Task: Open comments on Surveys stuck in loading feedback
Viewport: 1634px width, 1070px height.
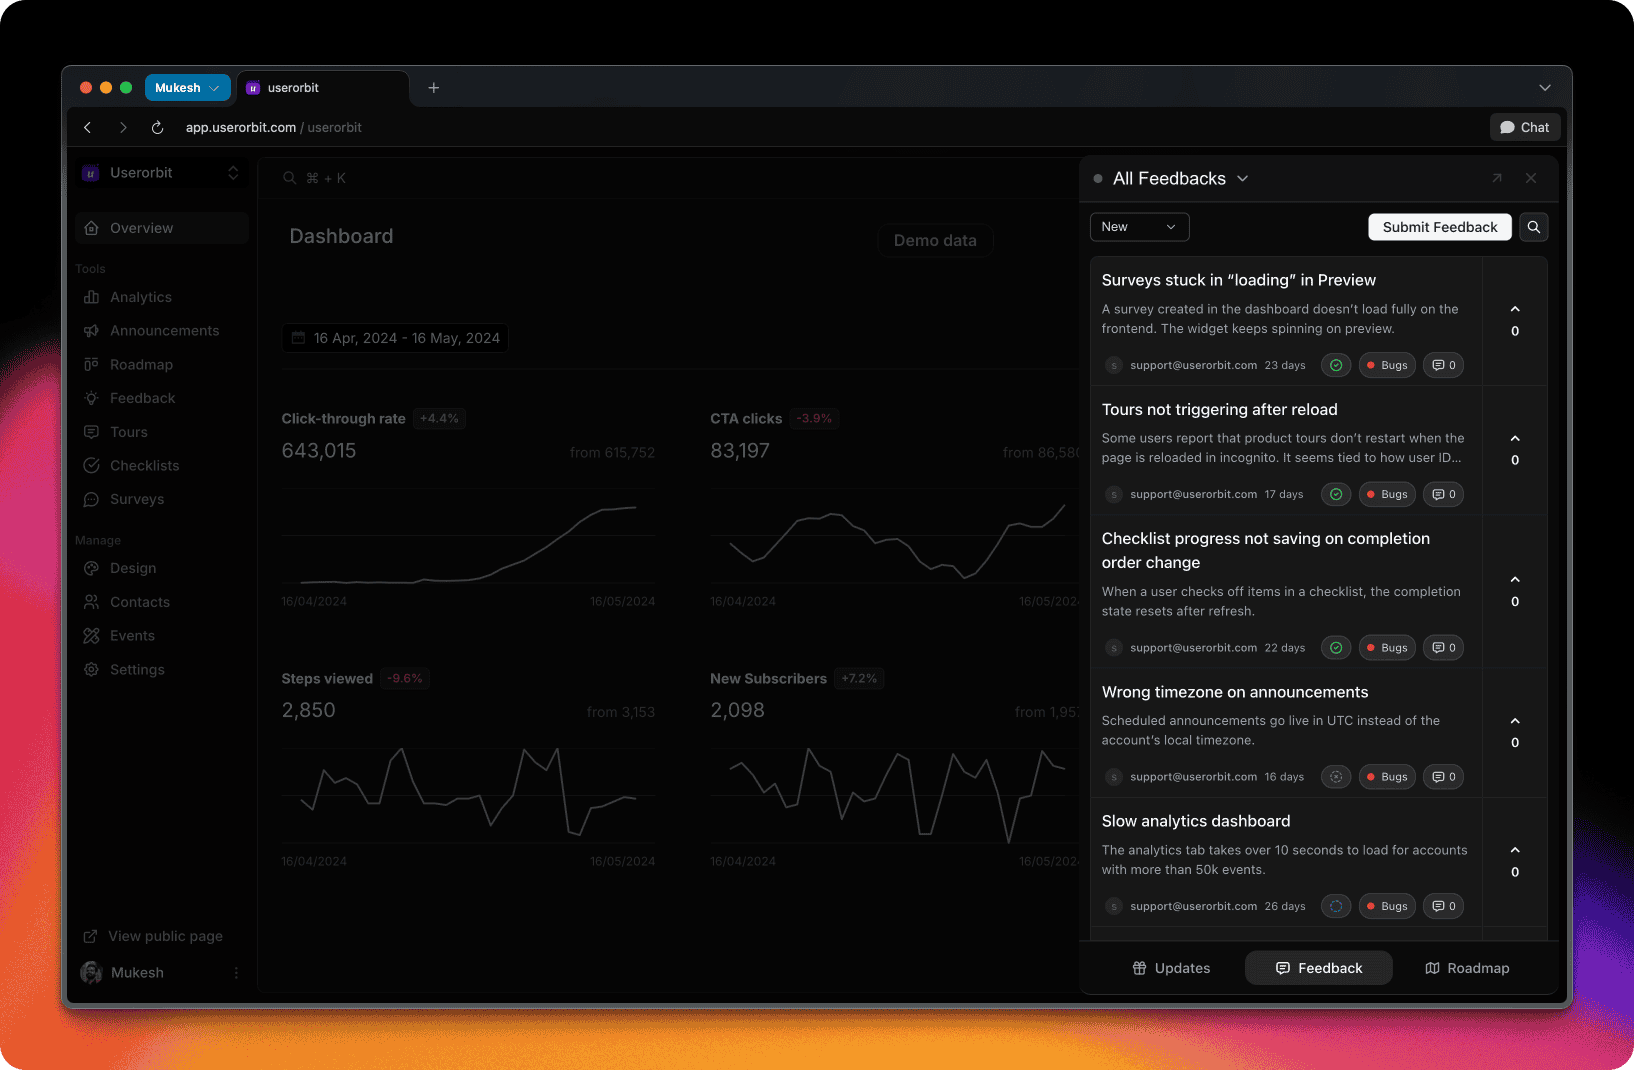Action: pos(1443,365)
